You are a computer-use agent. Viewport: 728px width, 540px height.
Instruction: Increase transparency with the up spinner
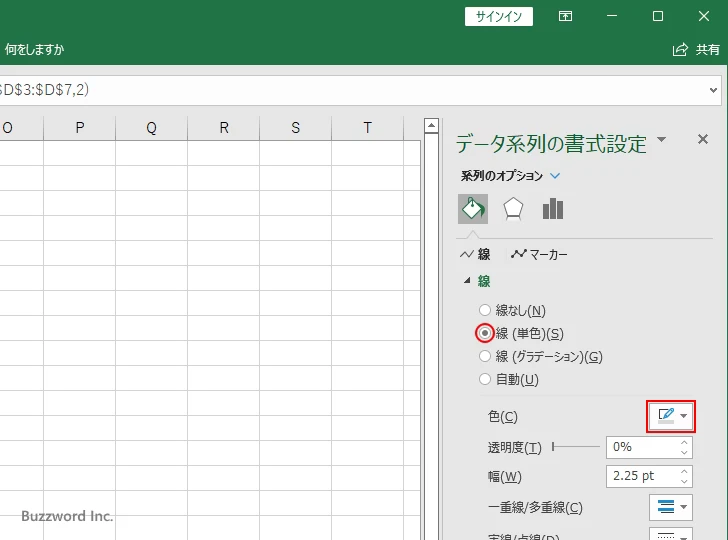684,442
